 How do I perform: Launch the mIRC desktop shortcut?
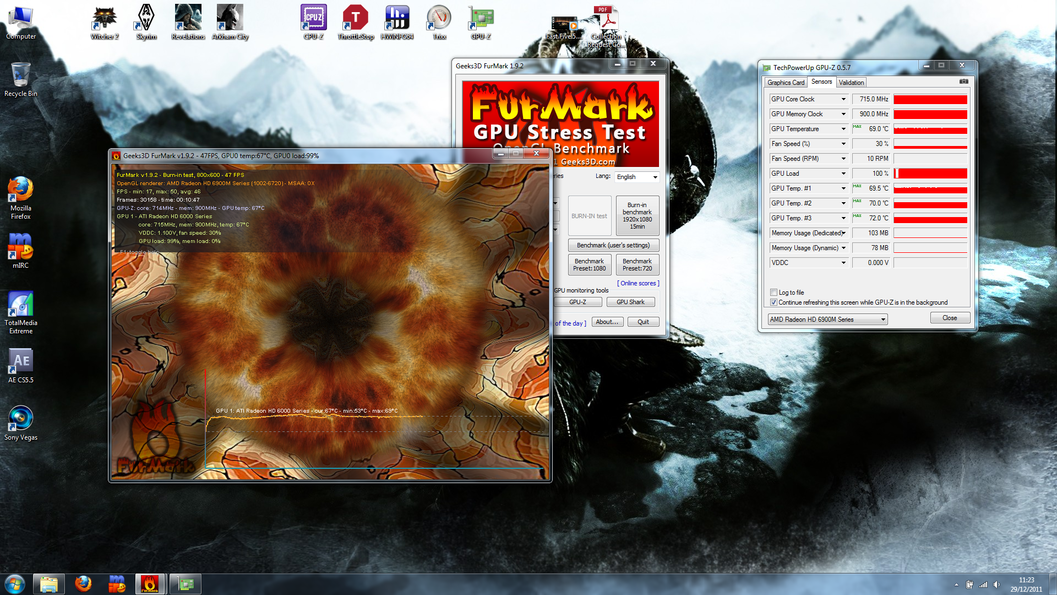20,251
